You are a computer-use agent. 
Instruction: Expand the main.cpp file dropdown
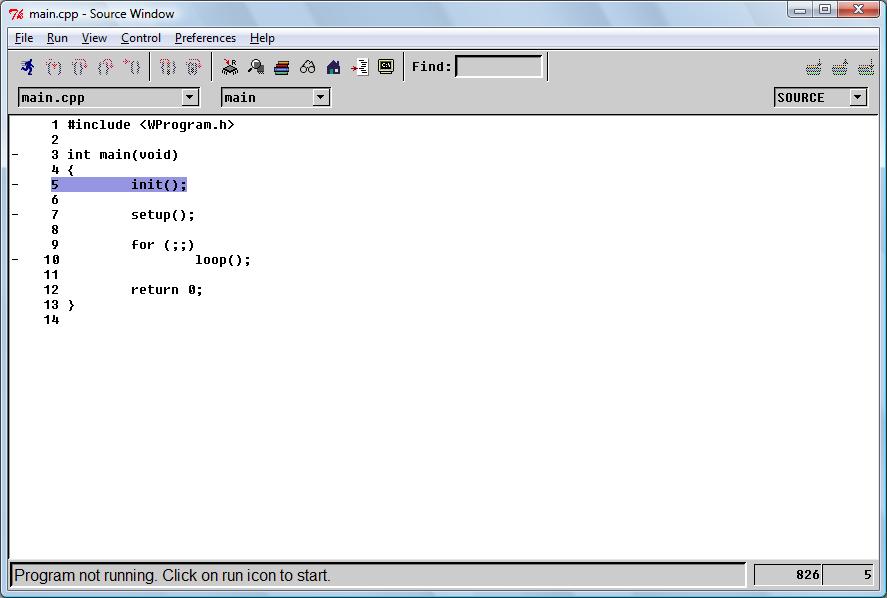pos(190,97)
